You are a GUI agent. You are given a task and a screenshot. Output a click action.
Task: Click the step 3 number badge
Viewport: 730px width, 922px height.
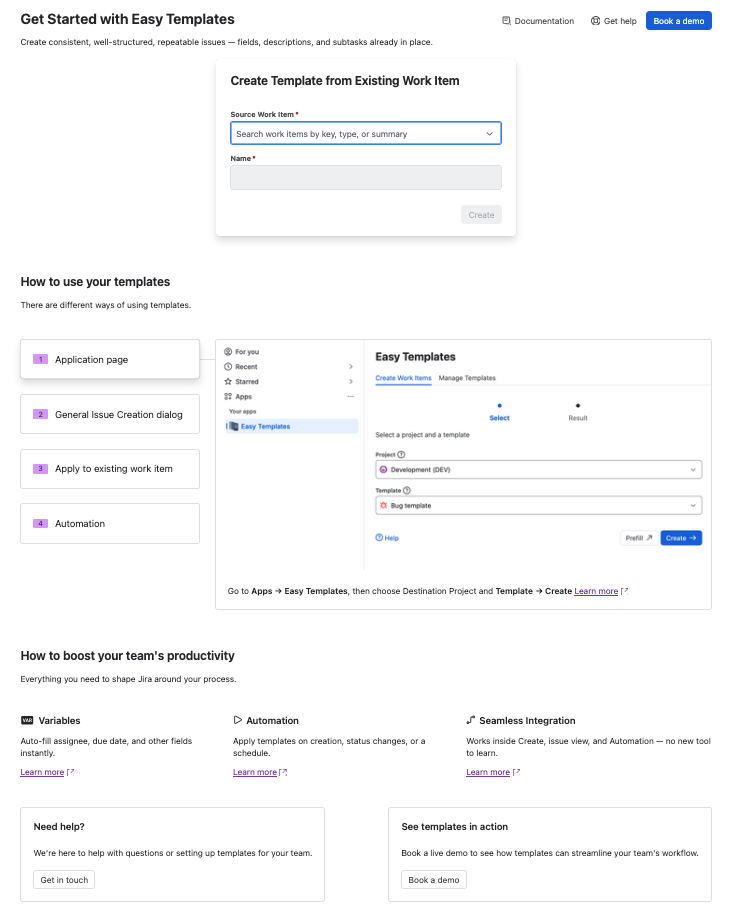40,469
